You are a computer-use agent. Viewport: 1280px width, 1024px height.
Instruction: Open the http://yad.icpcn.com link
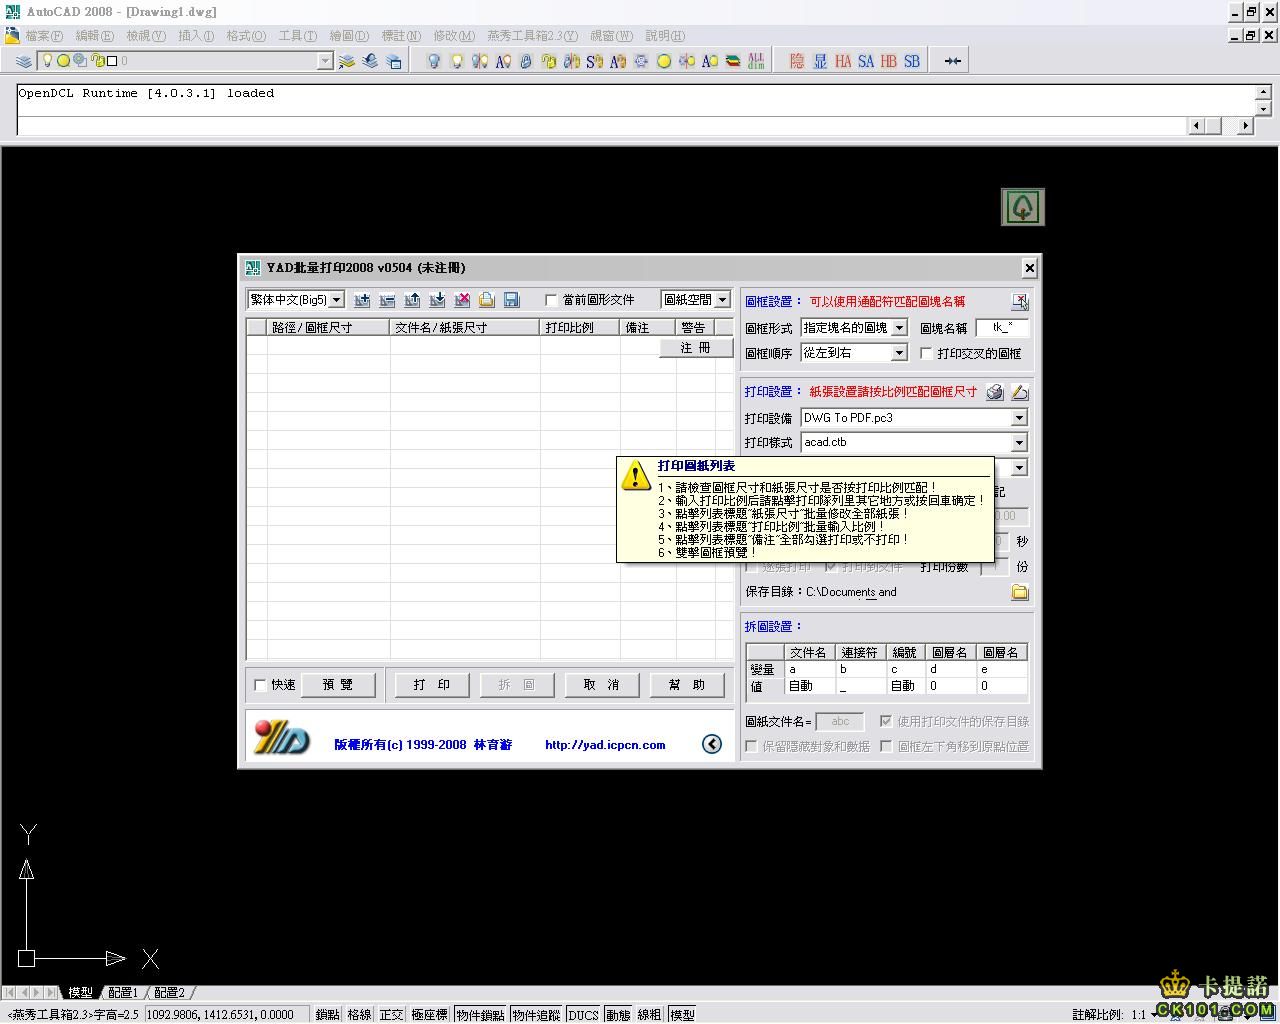605,744
